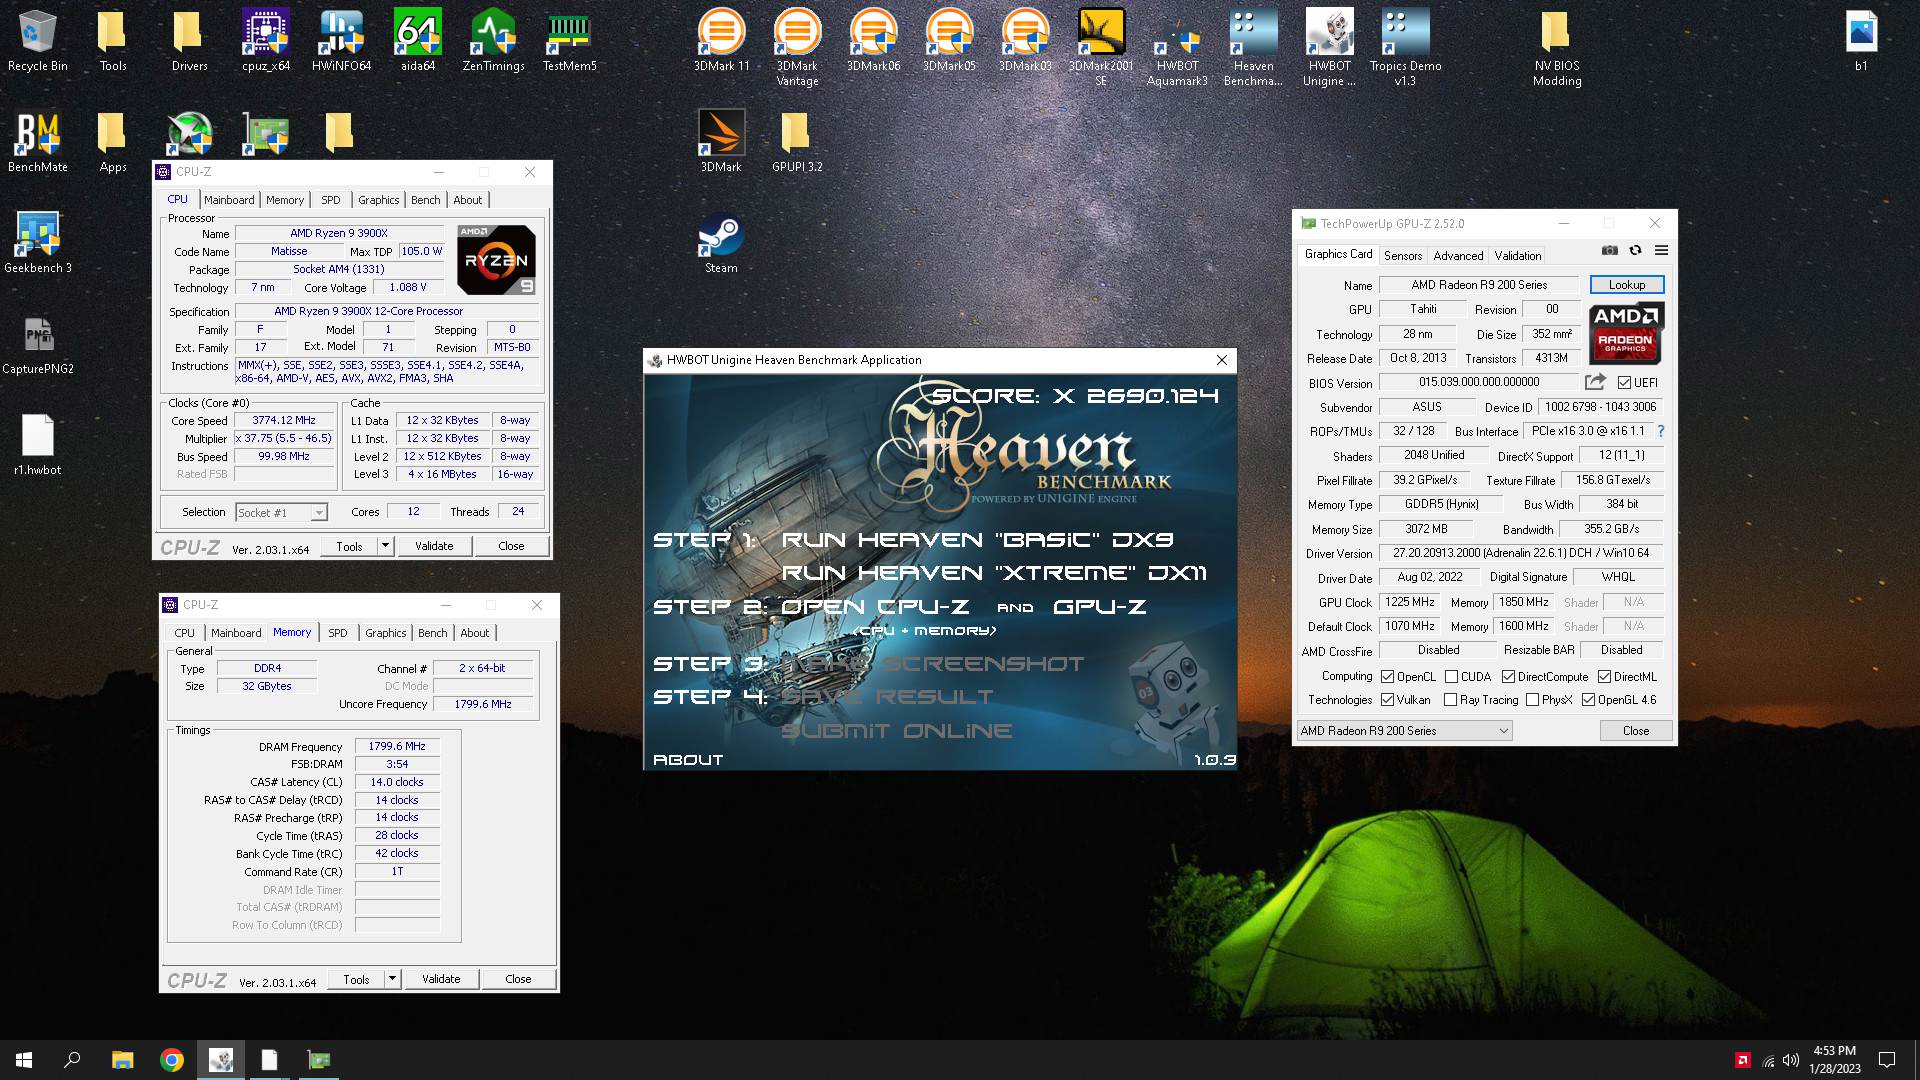Toggle OpenGL 4.6 checkbox in GPU-Z
Viewport: 1920px width, 1080px height.
(x=1588, y=700)
